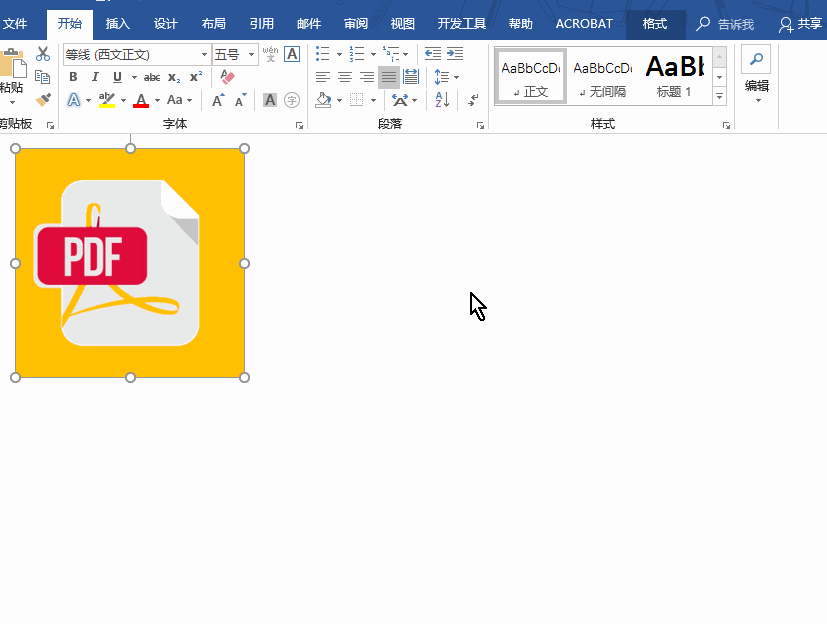Toggle bulleted list
Viewport: 827px width, 624px height.
pyautogui.click(x=322, y=54)
